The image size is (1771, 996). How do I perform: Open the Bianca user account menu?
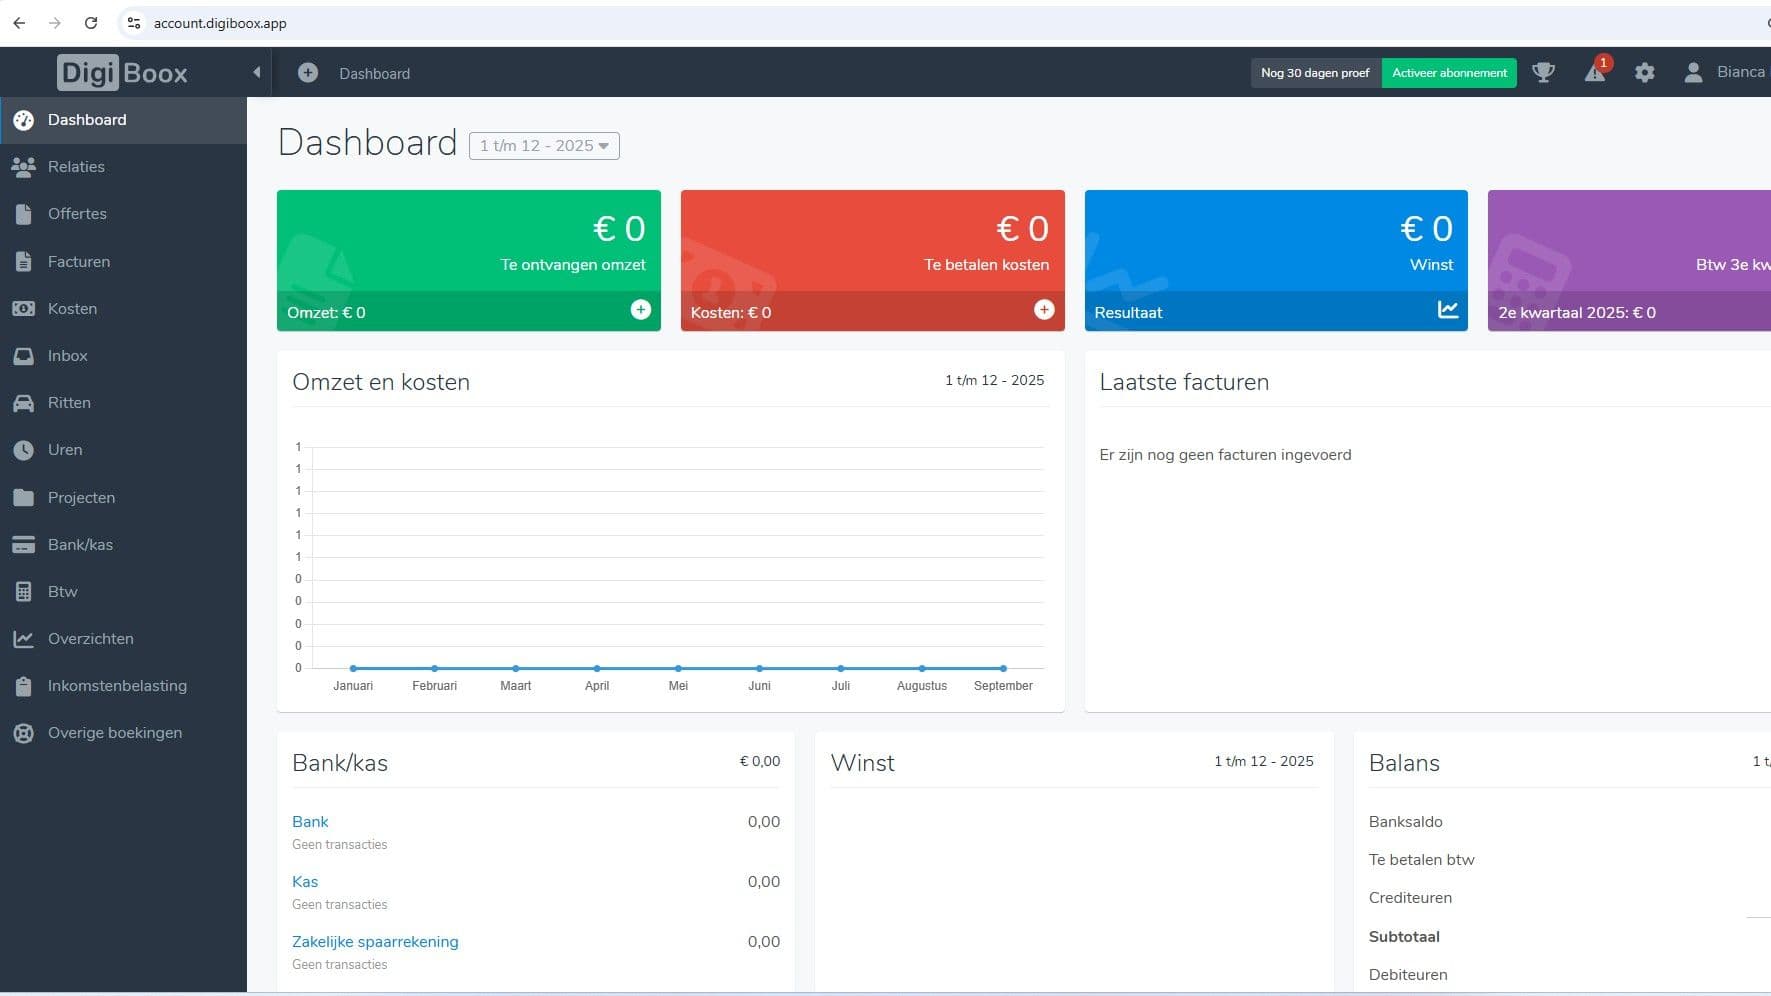click(1725, 72)
